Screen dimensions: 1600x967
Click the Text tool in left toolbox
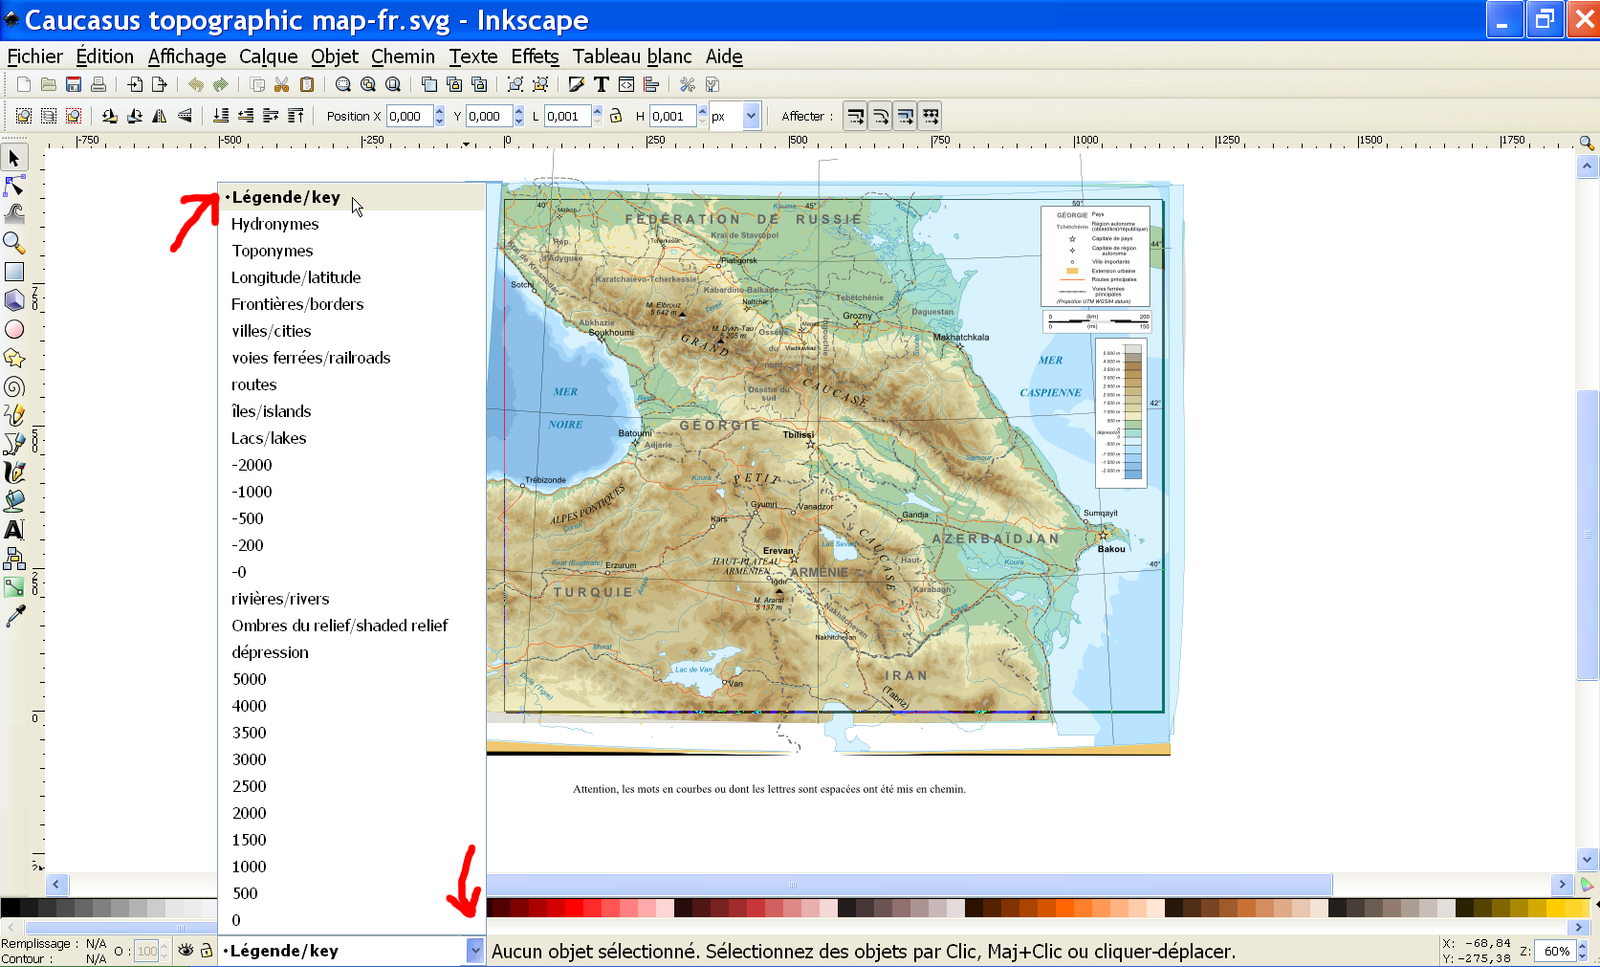tap(14, 530)
